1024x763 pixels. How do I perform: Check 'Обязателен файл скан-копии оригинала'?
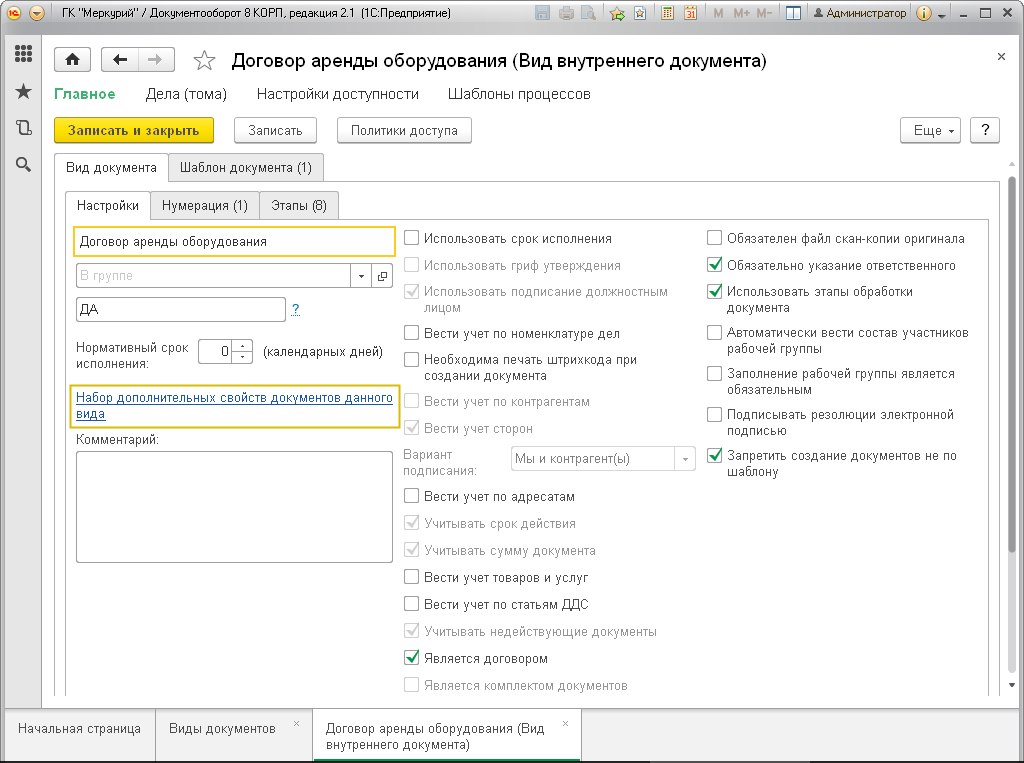tap(714, 238)
